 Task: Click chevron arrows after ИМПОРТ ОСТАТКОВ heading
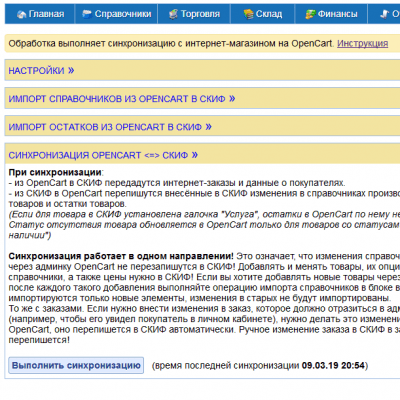point(208,127)
